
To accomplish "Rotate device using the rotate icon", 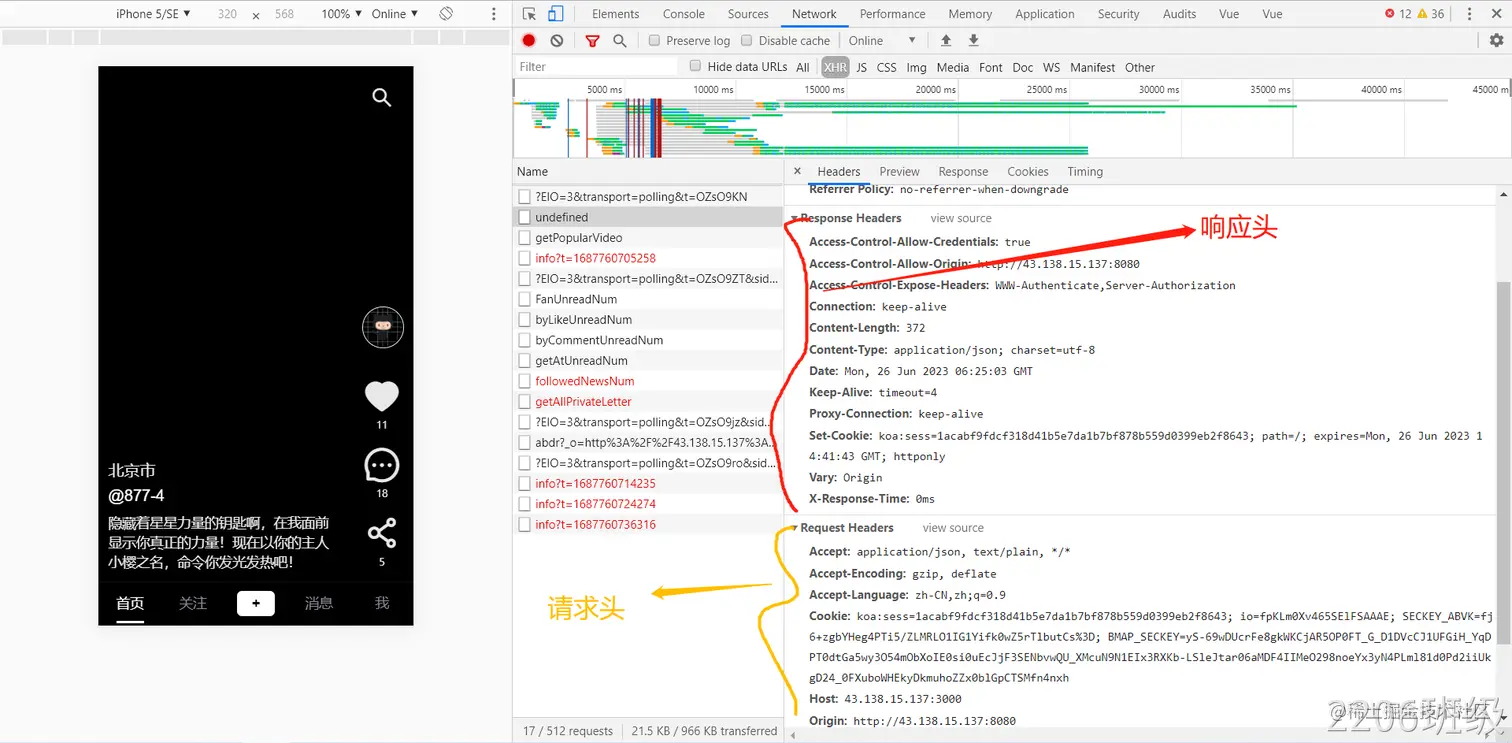I will pos(447,14).
